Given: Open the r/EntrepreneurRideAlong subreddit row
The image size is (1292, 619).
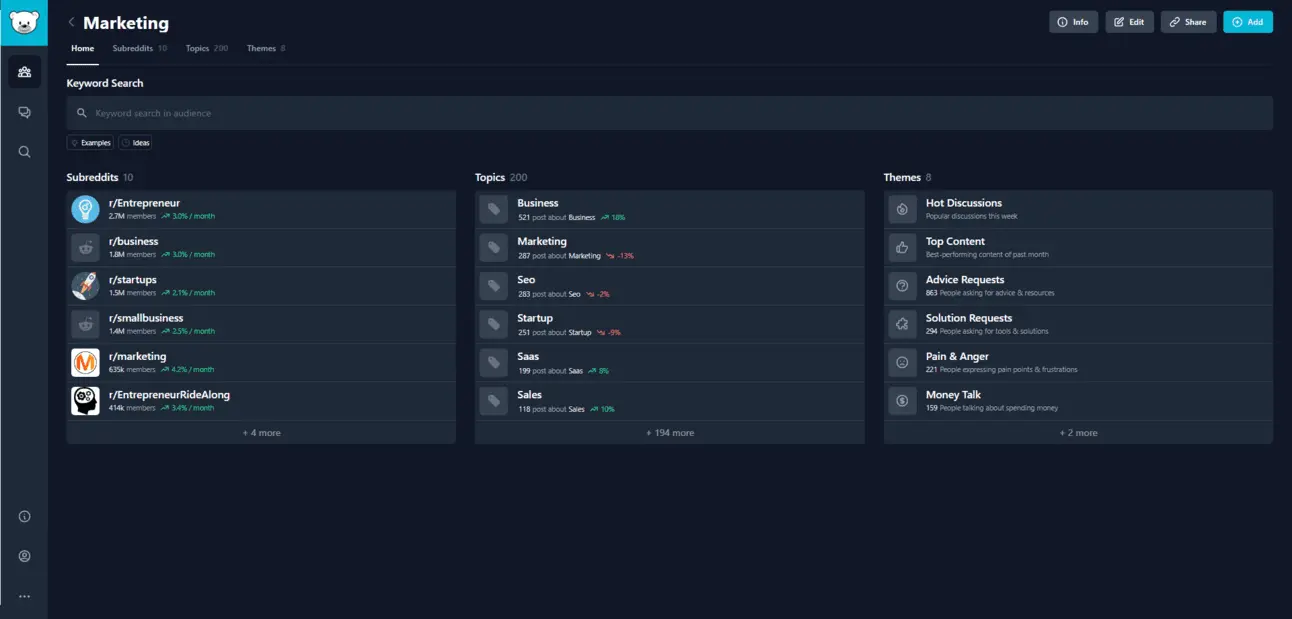Looking at the screenshot, I should pos(261,401).
